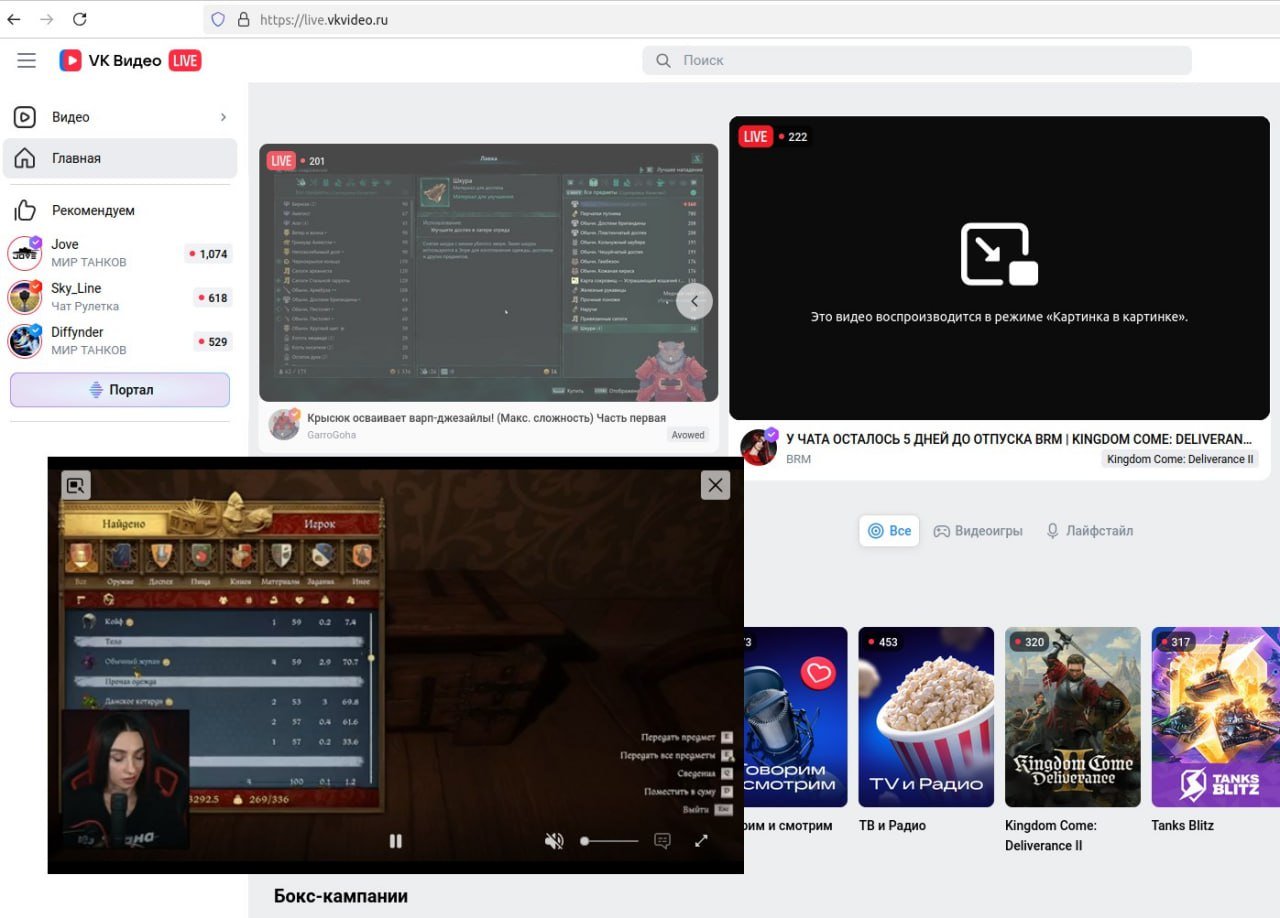Expand the mini player to fullscreen
The image size is (1280, 918).
(x=701, y=841)
